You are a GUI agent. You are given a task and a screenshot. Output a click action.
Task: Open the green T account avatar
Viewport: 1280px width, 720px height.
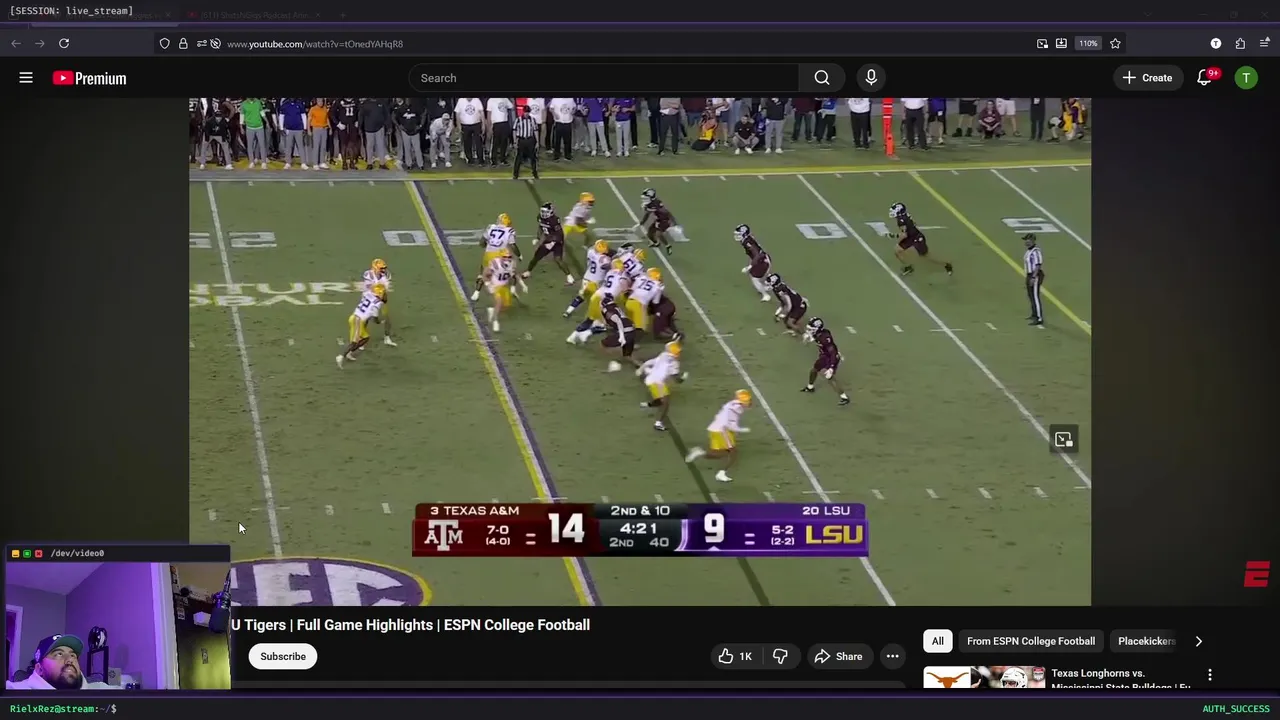pos(1246,78)
